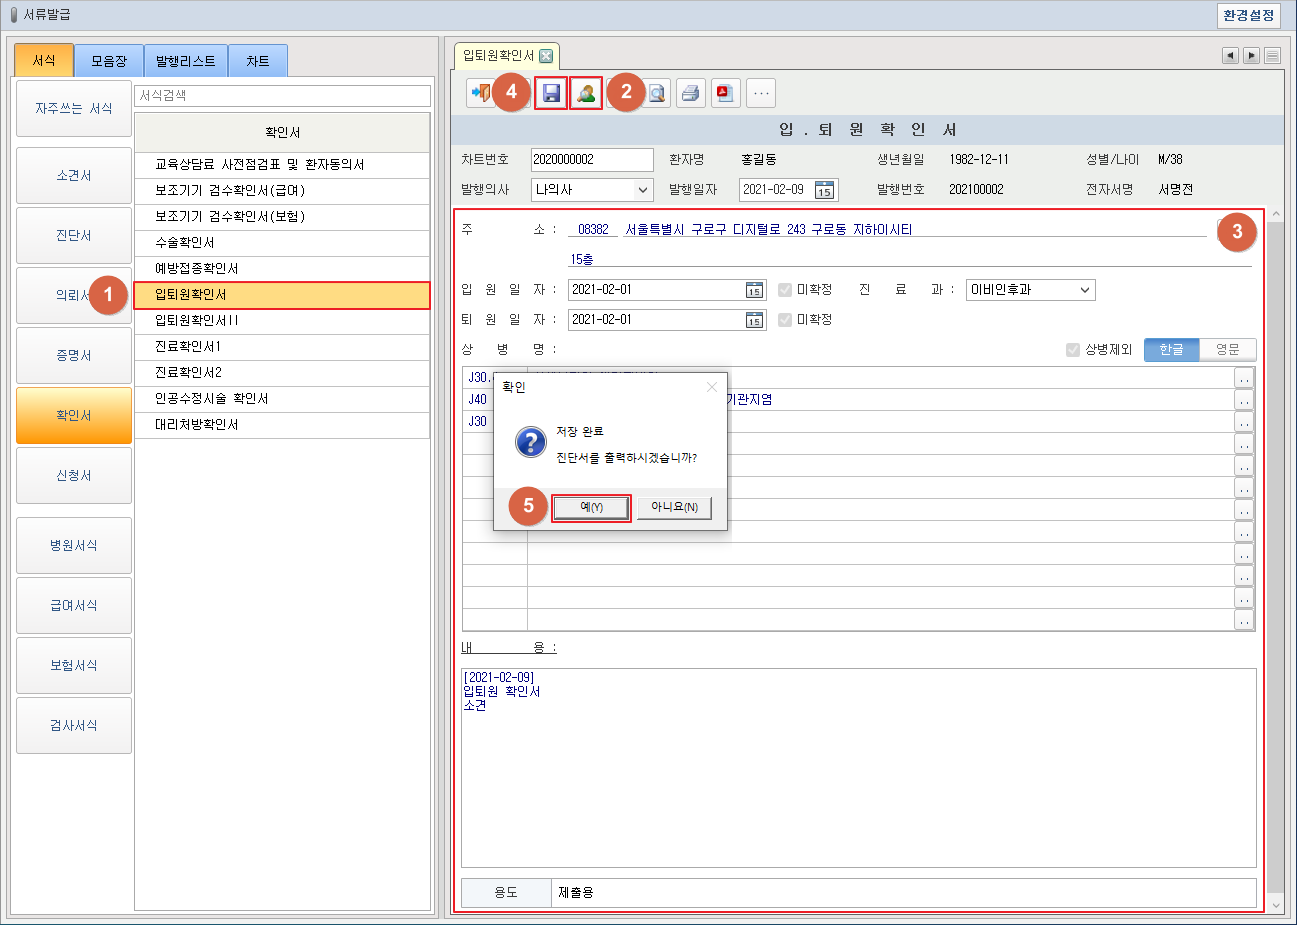Click the patient lookup person icon
Screen dimensions: 1297x925
(x=586, y=93)
